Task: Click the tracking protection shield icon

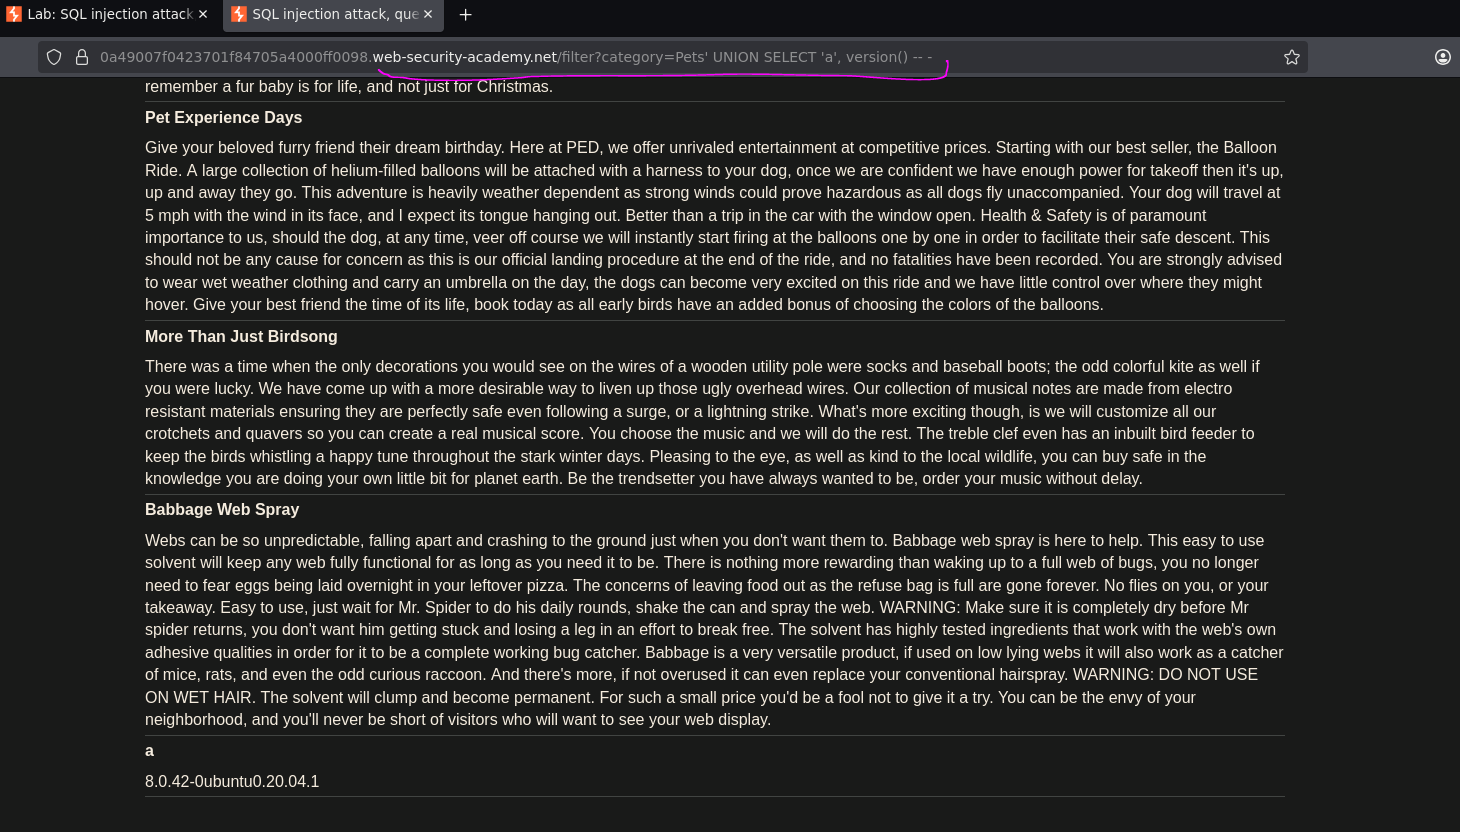Action: (x=55, y=57)
